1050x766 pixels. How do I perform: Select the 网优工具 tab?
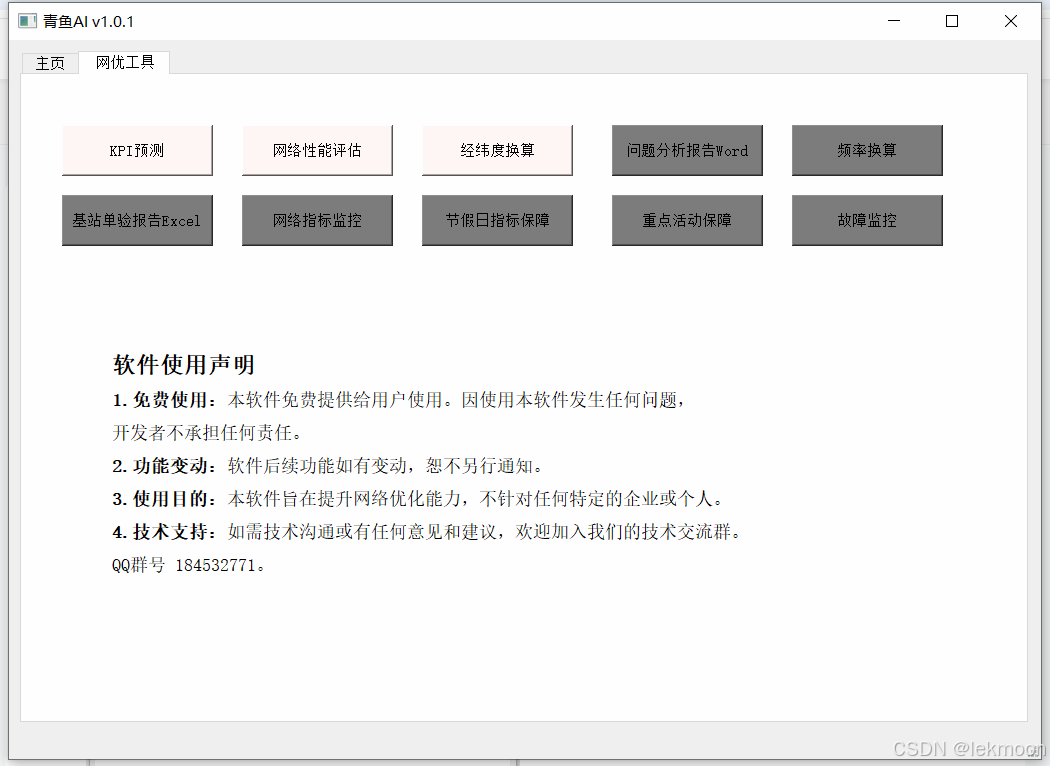click(125, 62)
